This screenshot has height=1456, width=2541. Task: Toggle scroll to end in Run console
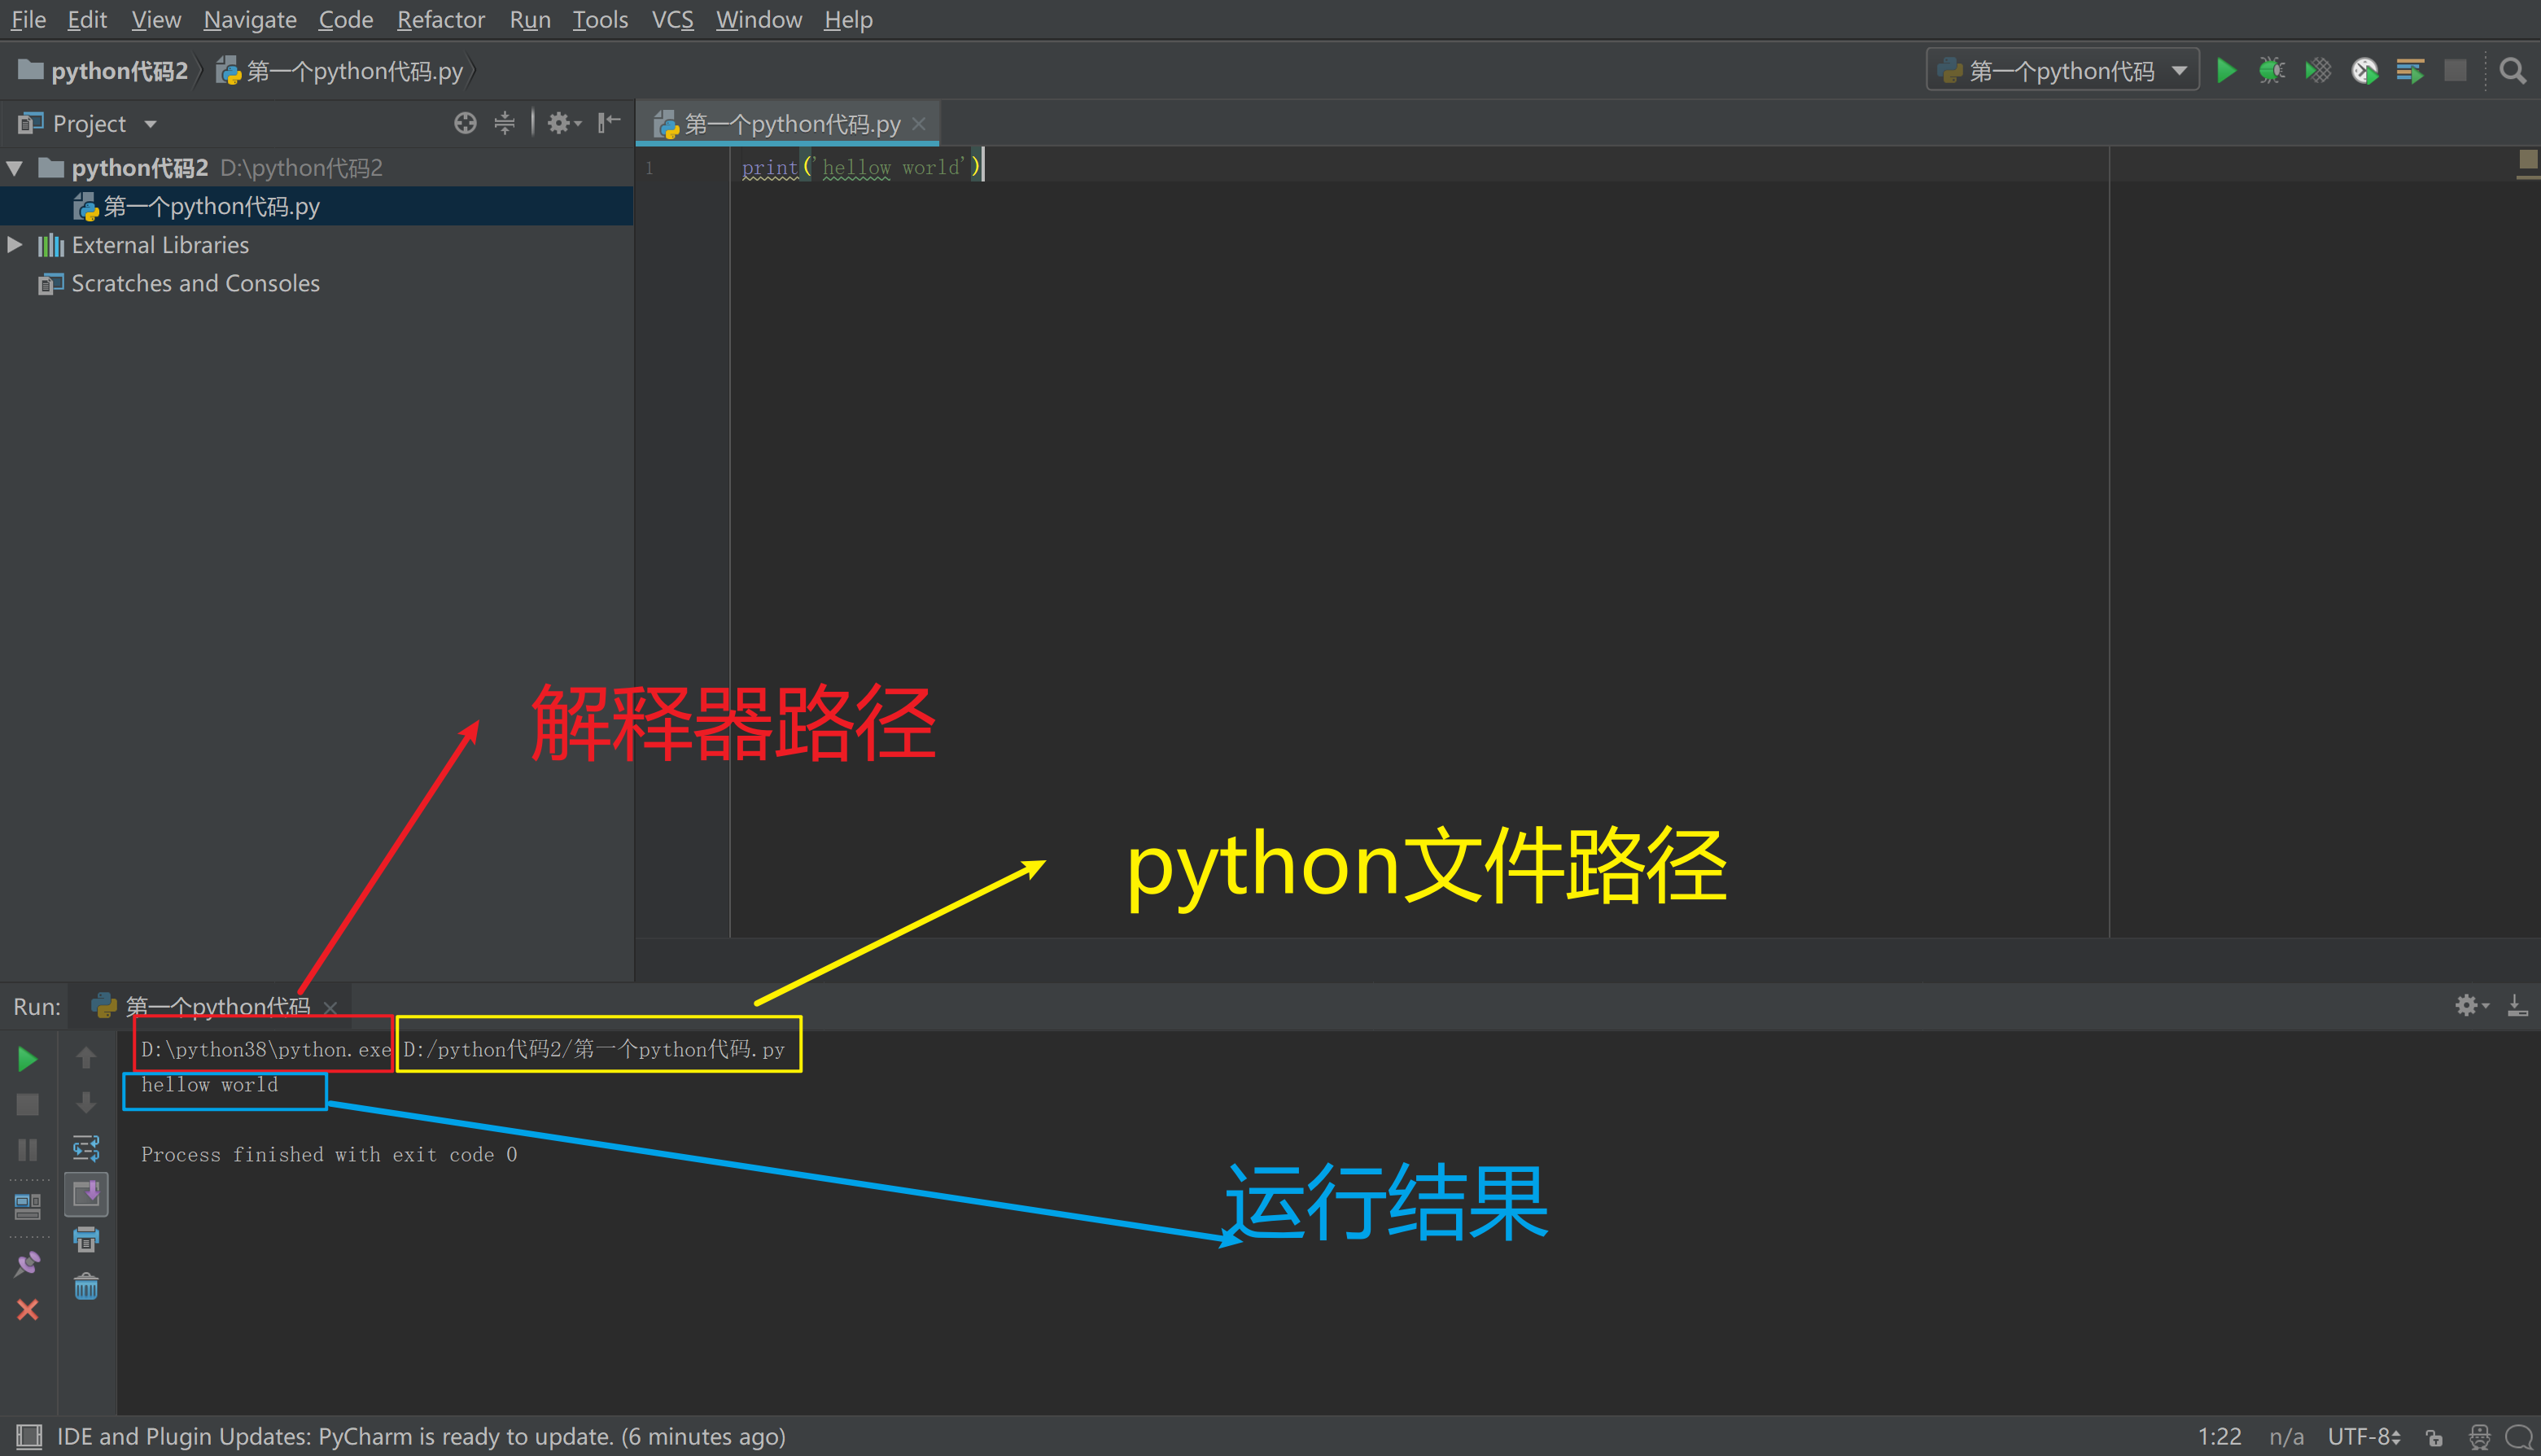(86, 1194)
